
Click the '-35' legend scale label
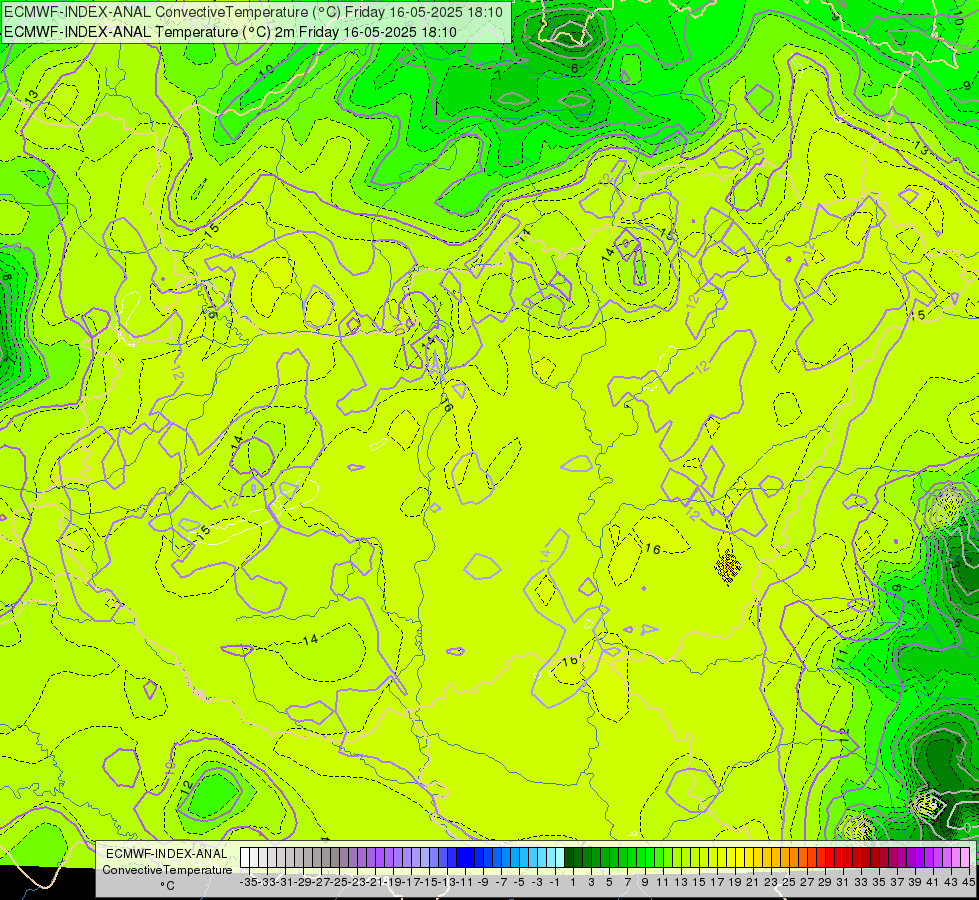(248, 883)
